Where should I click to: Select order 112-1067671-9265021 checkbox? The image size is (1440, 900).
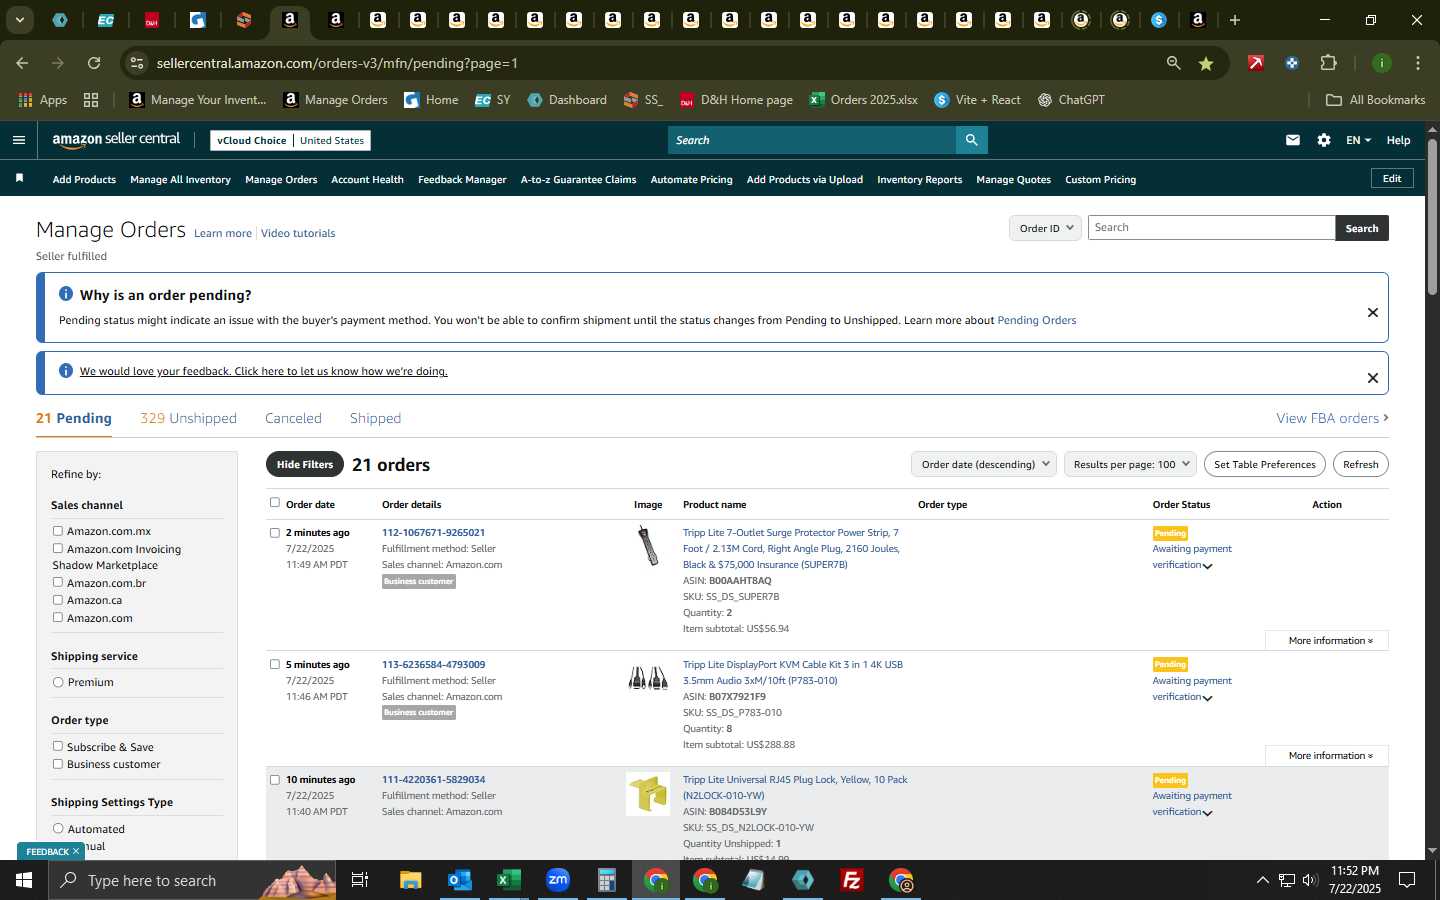[275, 533]
